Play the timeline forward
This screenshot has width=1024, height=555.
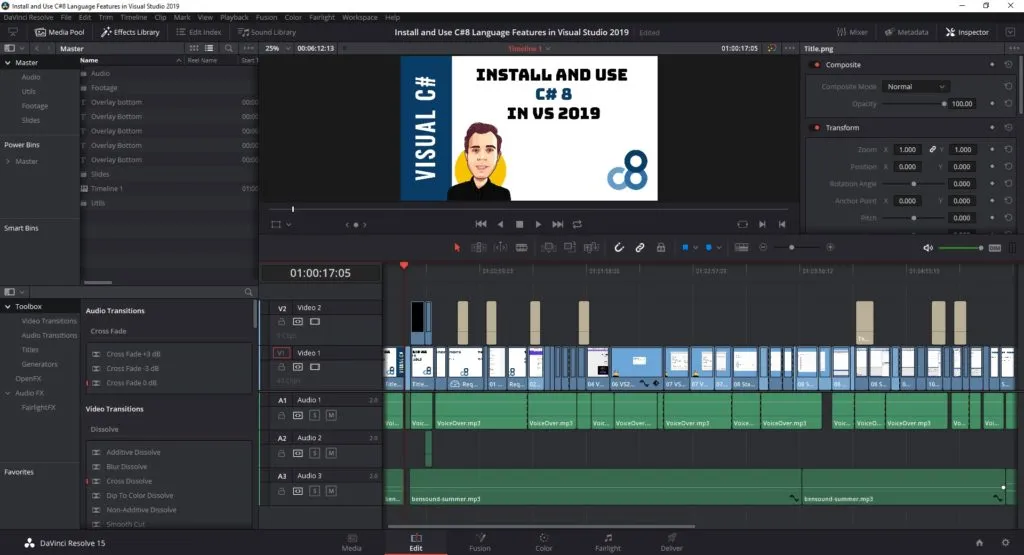[538, 224]
